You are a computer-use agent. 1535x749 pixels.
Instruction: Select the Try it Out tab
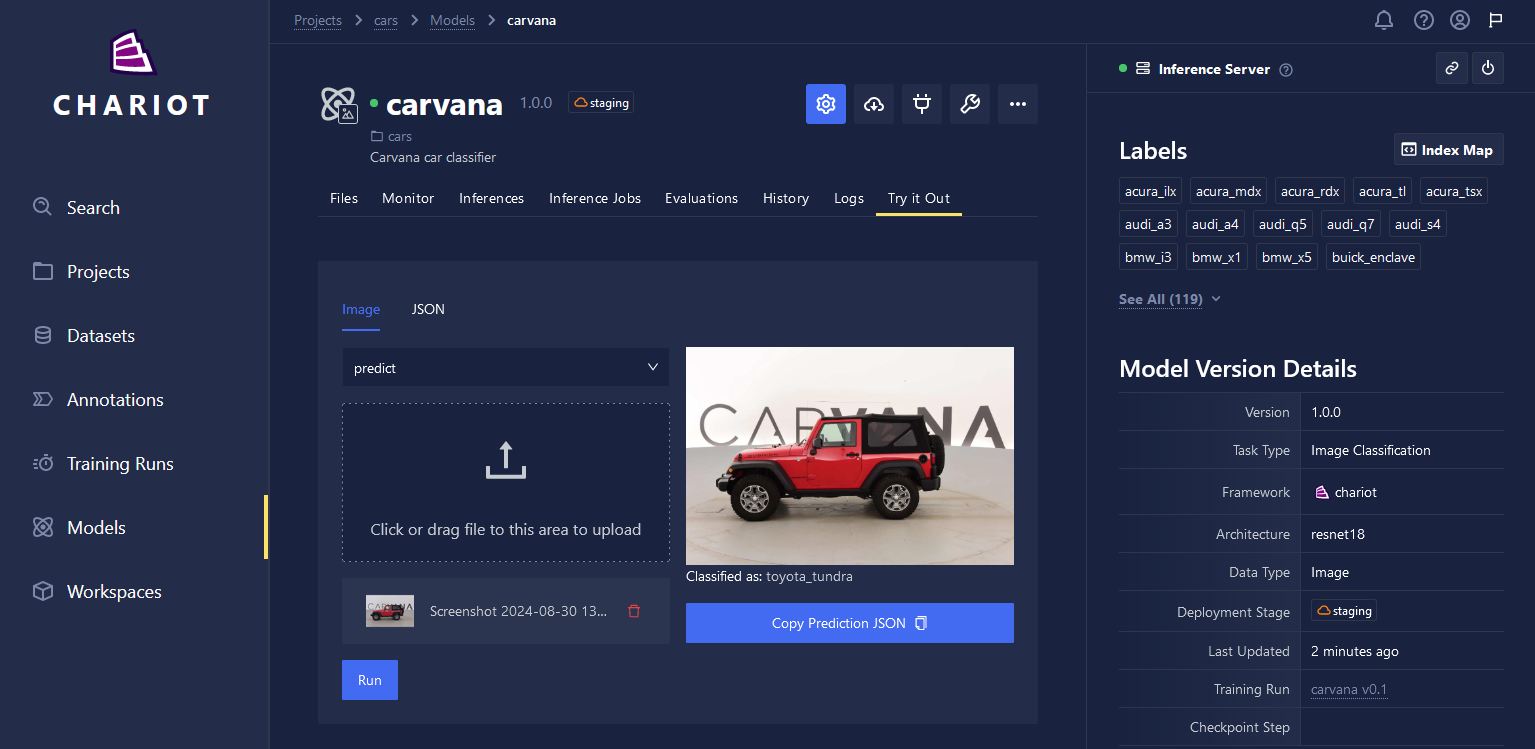coord(919,198)
